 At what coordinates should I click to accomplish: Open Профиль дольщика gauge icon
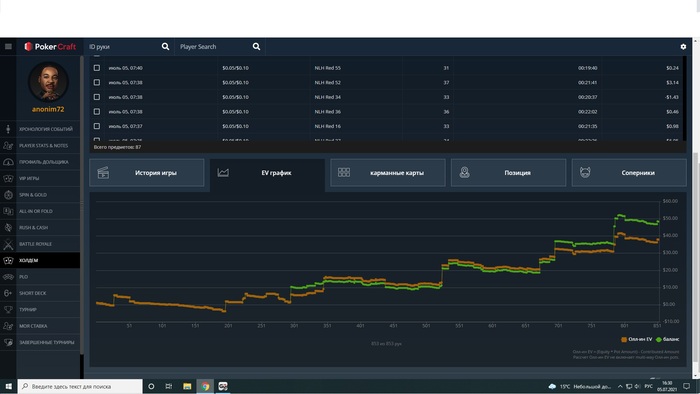pyautogui.click(x=8, y=162)
